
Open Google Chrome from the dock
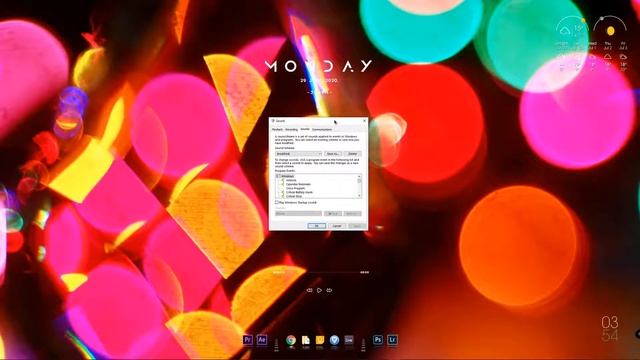(x=291, y=340)
